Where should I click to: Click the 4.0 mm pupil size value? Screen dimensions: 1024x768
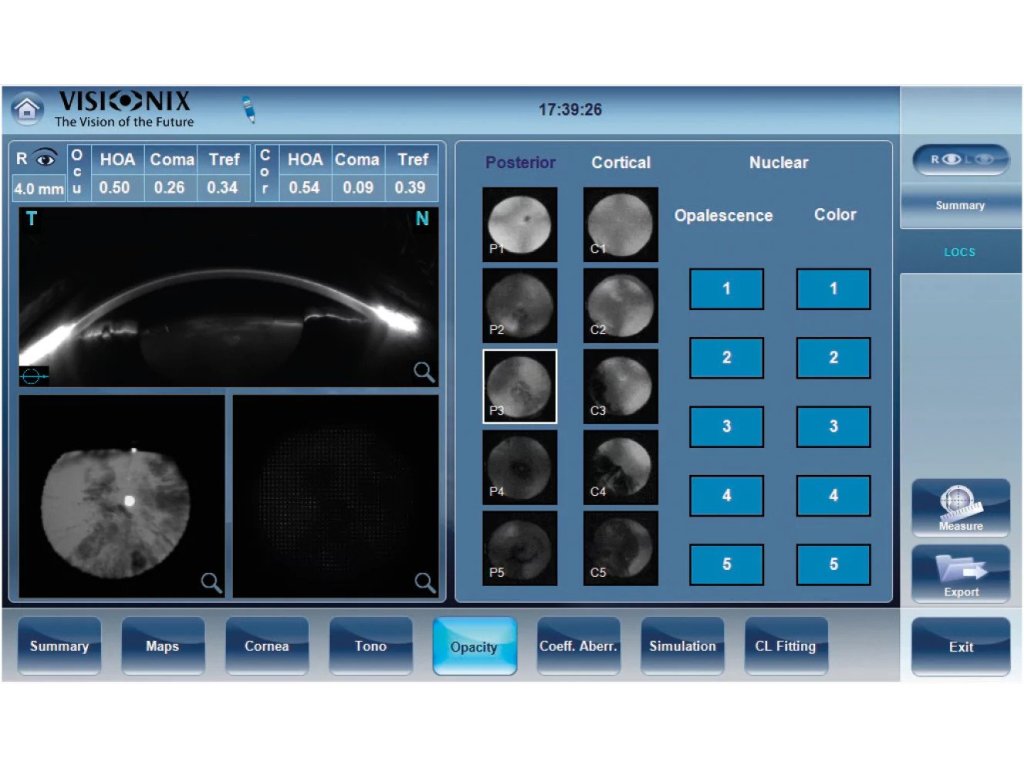pyautogui.click(x=39, y=189)
